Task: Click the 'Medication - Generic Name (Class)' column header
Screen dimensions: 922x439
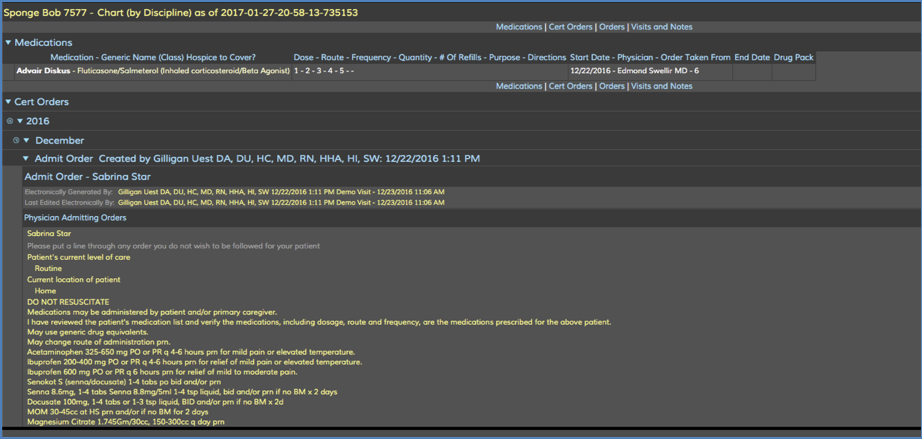Action: [153, 58]
